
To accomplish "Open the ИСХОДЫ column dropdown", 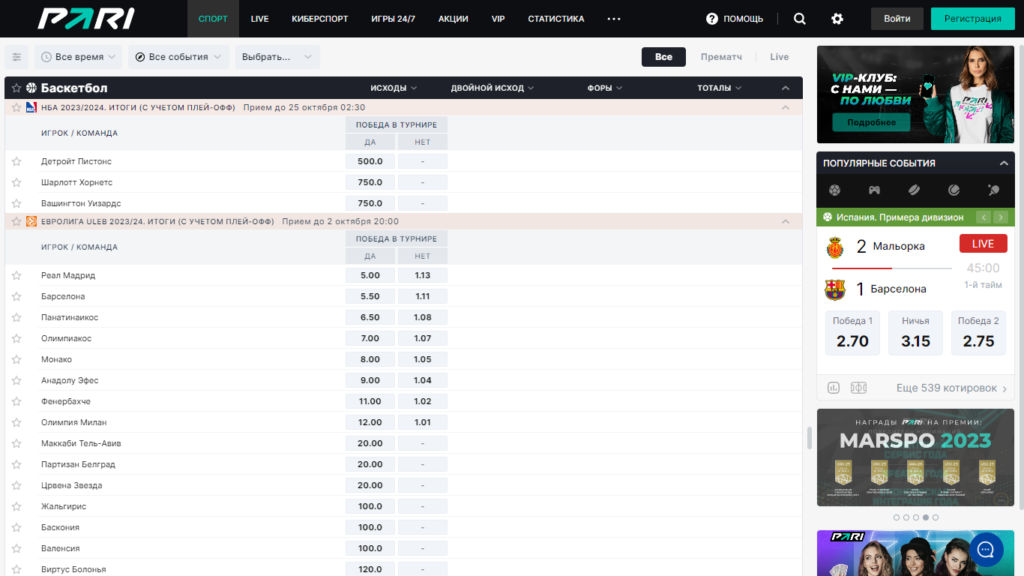I will coord(393,88).
